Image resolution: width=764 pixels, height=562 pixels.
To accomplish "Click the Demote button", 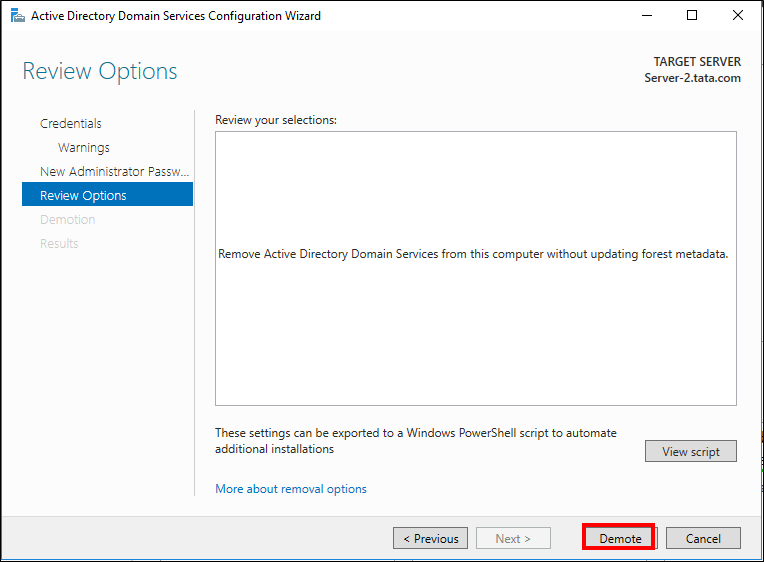I will pos(620,538).
